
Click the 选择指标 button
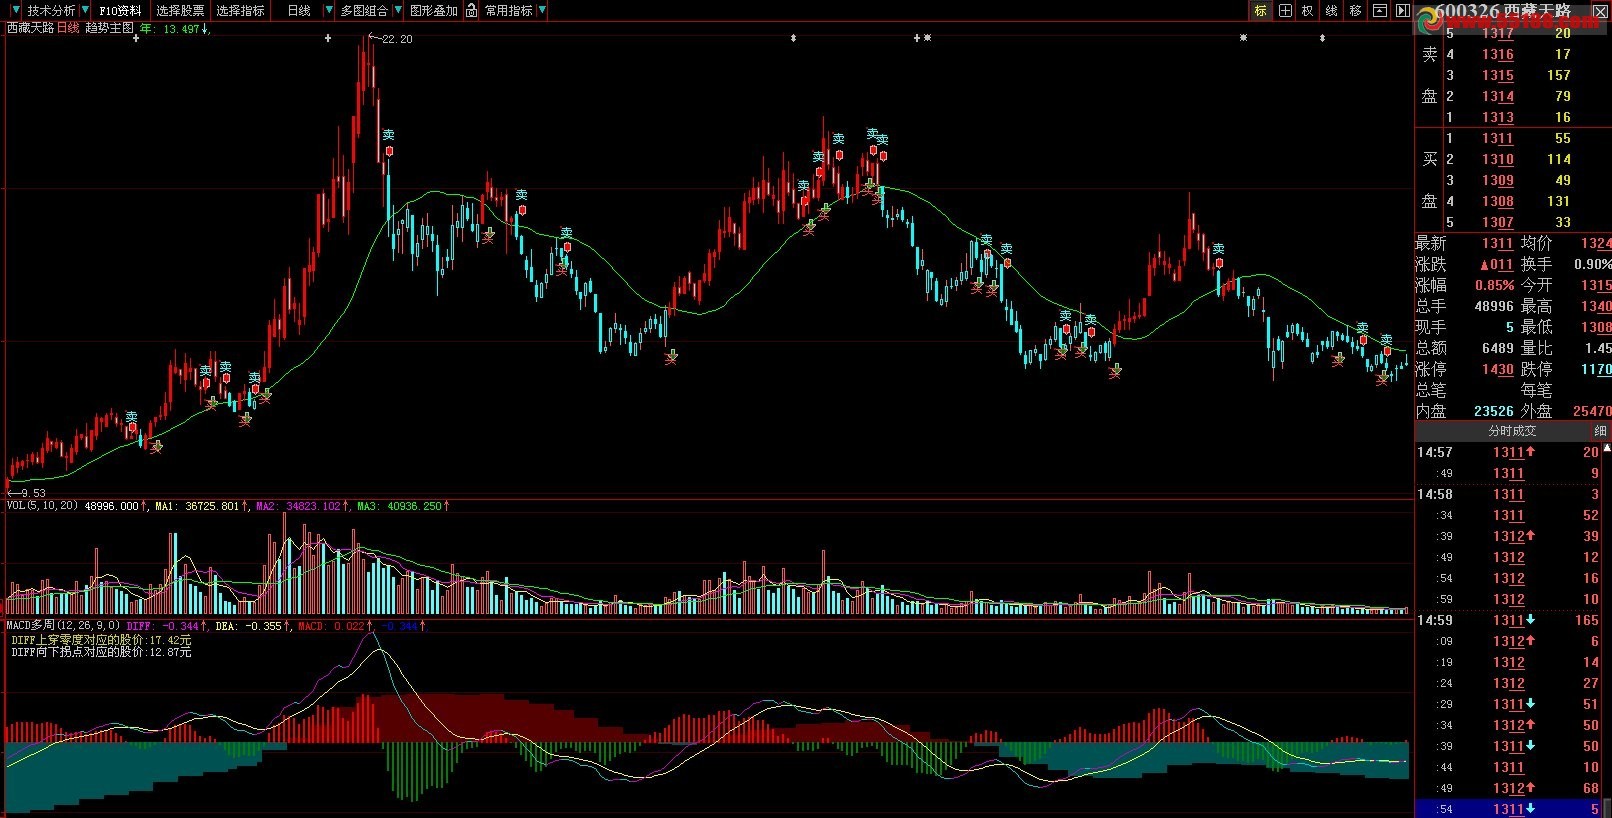(241, 10)
